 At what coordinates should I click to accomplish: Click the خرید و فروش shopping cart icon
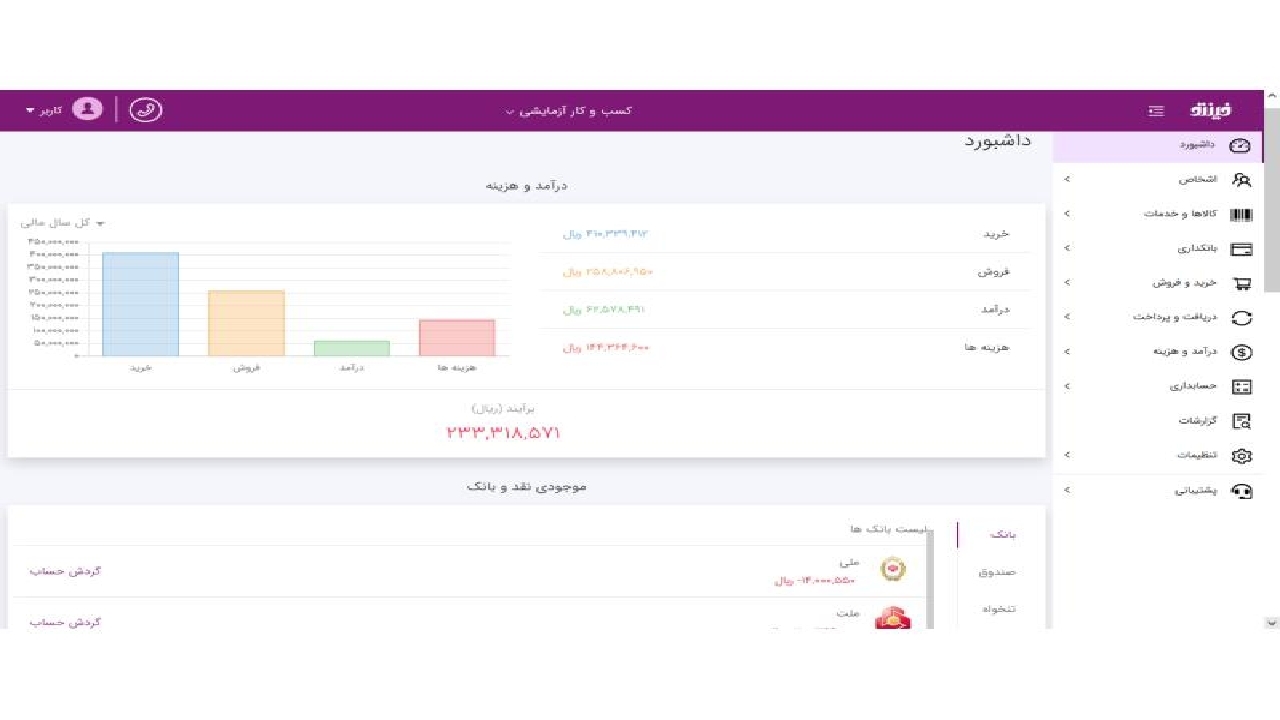[x=1241, y=283]
